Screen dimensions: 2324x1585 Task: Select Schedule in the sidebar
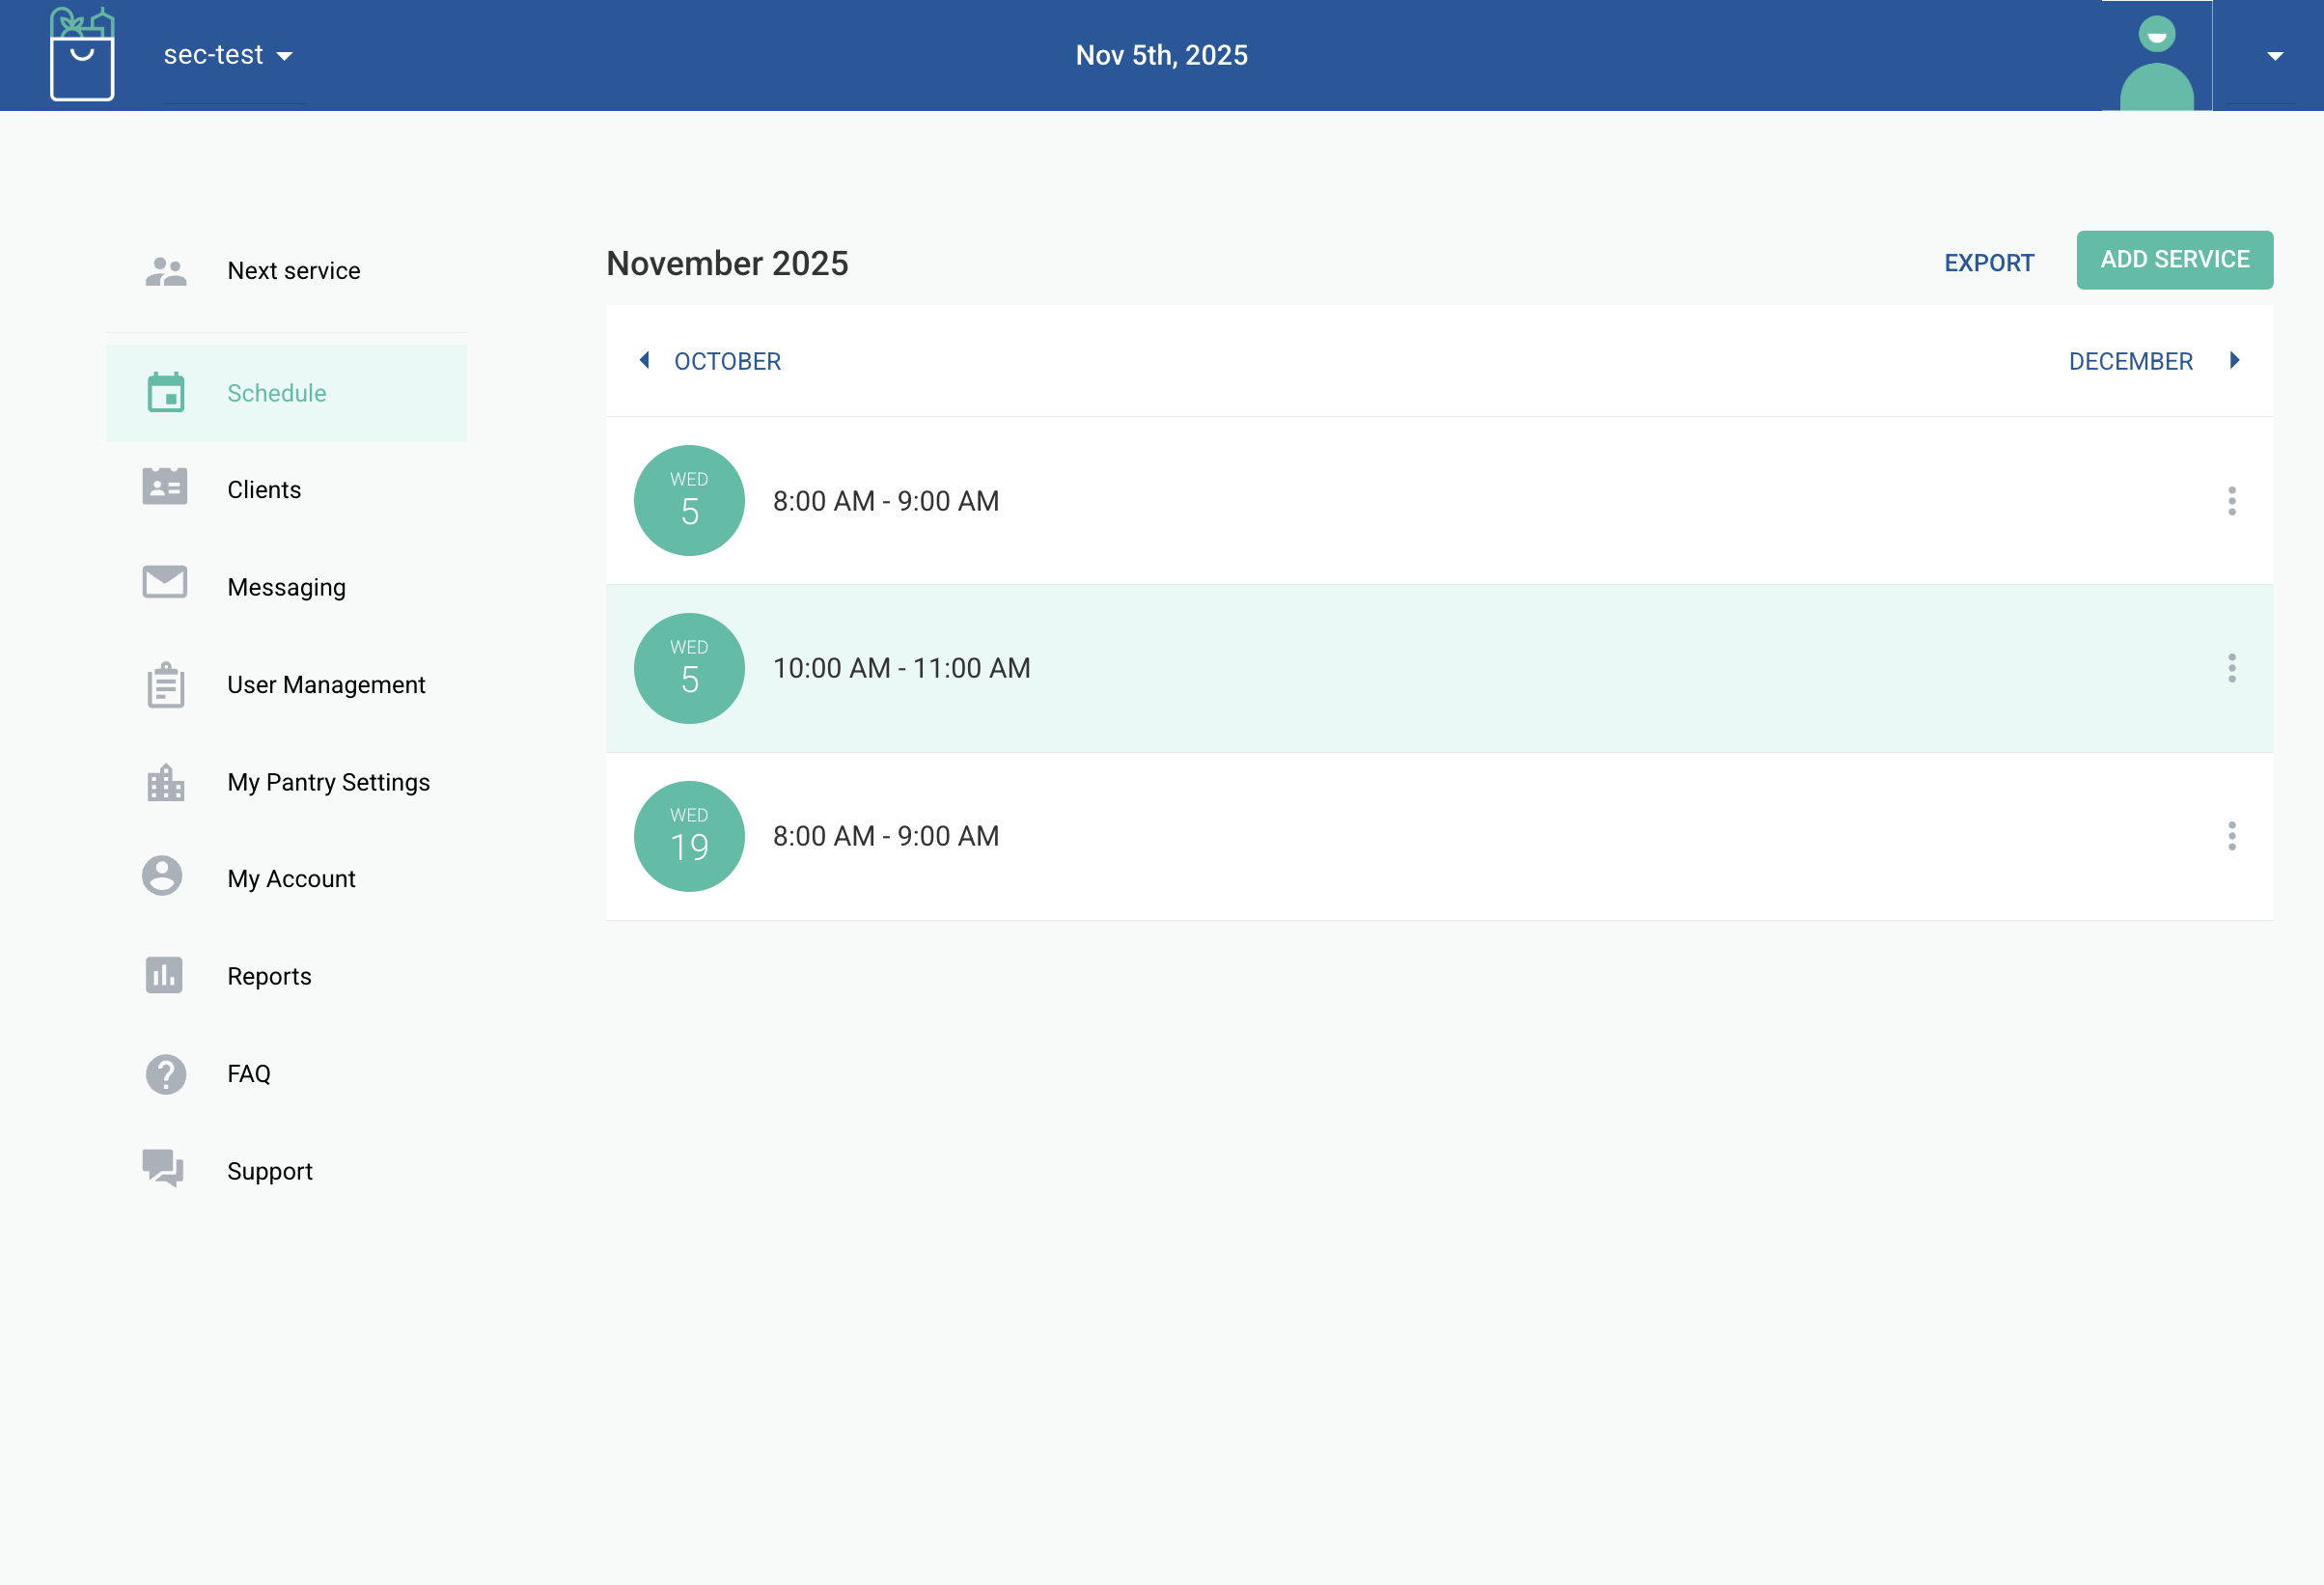pos(286,393)
